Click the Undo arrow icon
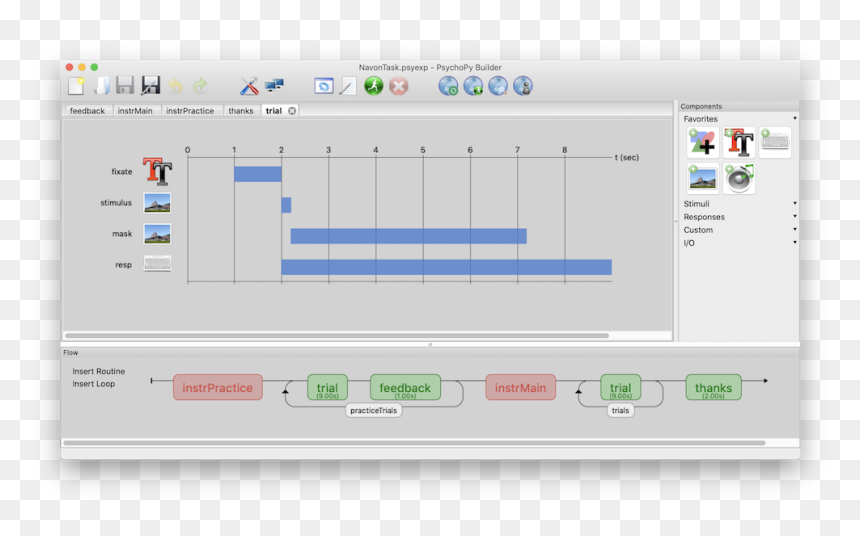The height and width of the screenshot is (536, 860). pyautogui.click(x=175, y=86)
